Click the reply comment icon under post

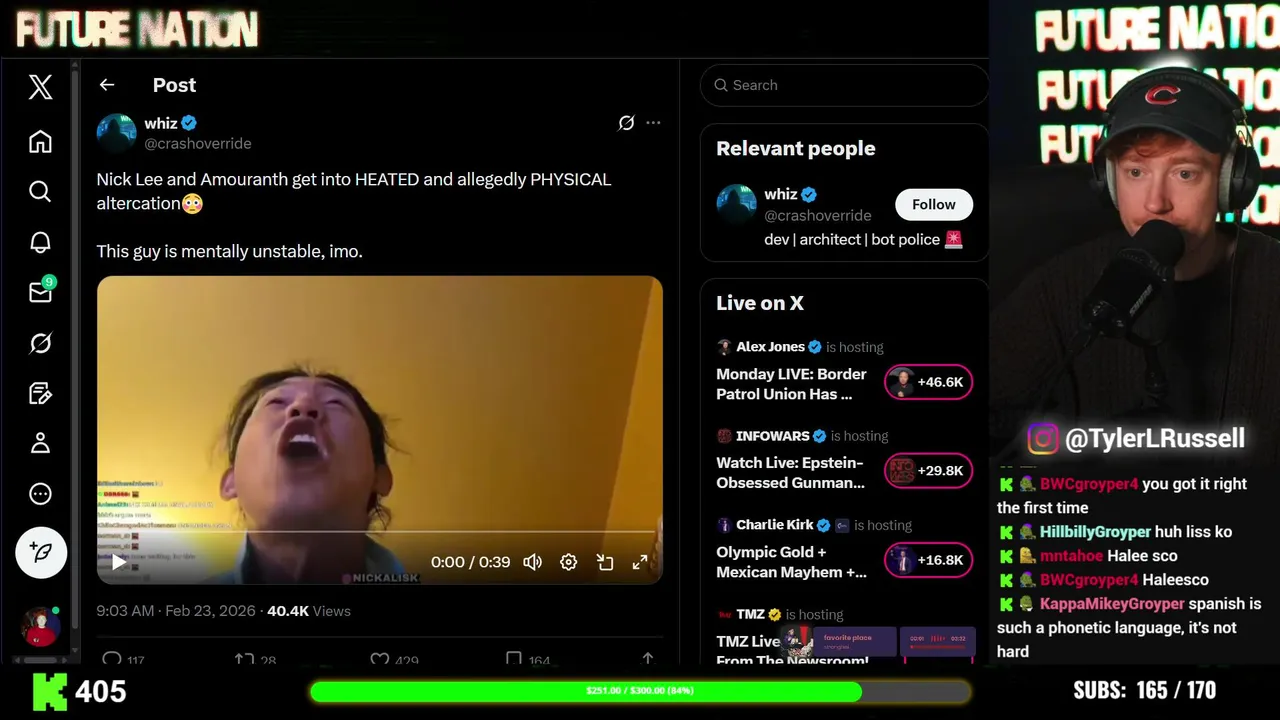coord(112,659)
